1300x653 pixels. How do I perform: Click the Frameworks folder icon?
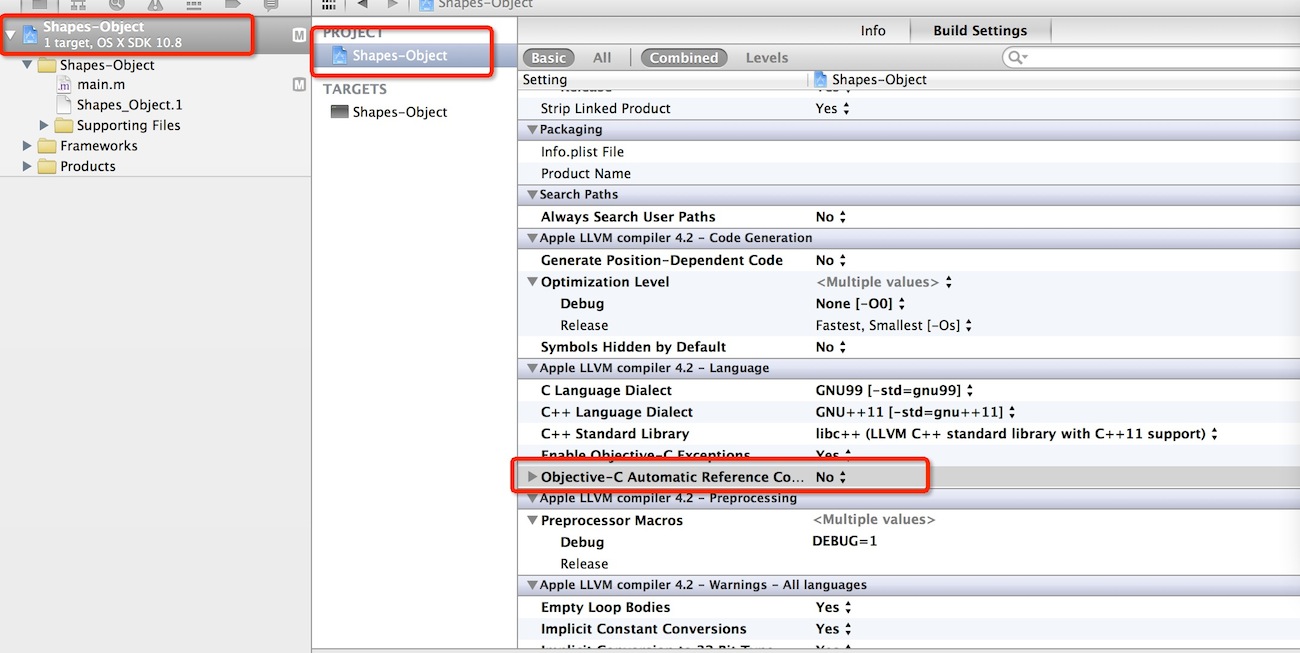tap(47, 146)
